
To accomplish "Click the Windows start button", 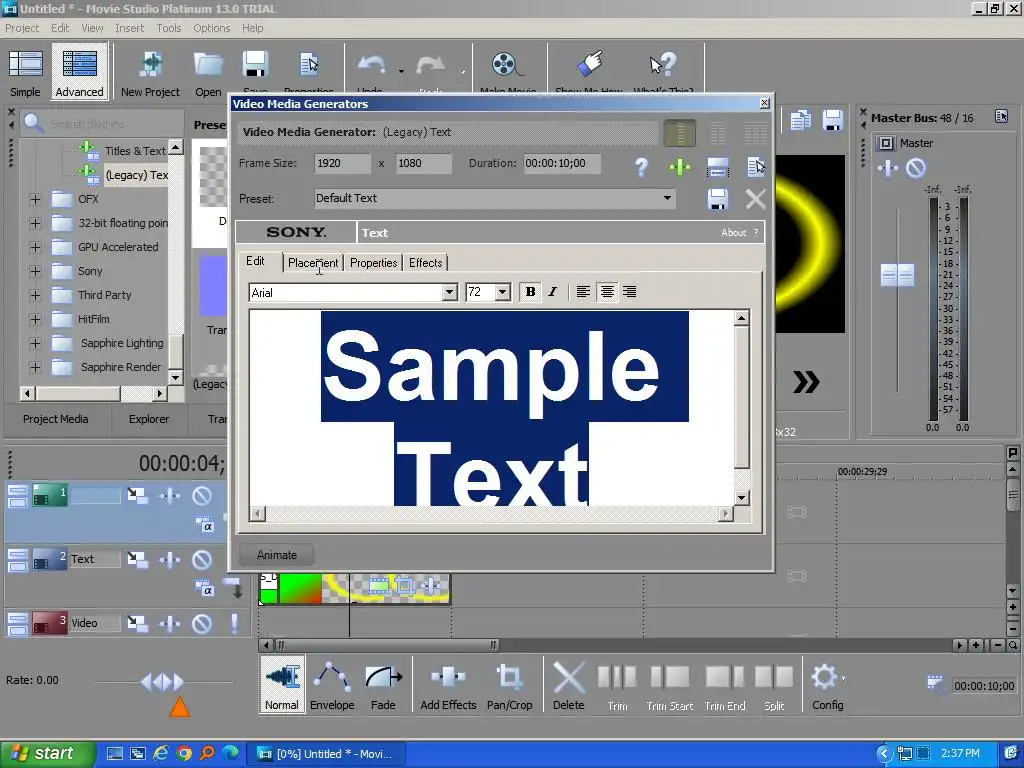I will pos(47,754).
